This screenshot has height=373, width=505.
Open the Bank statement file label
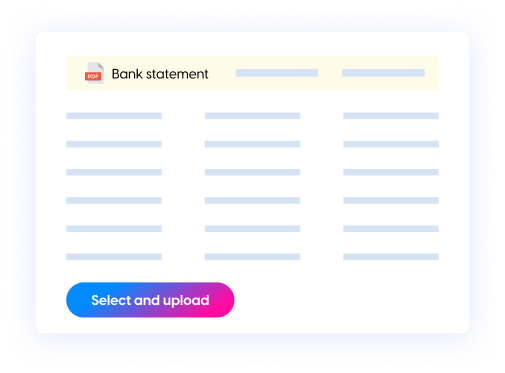pyautogui.click(x=160, y=74)
